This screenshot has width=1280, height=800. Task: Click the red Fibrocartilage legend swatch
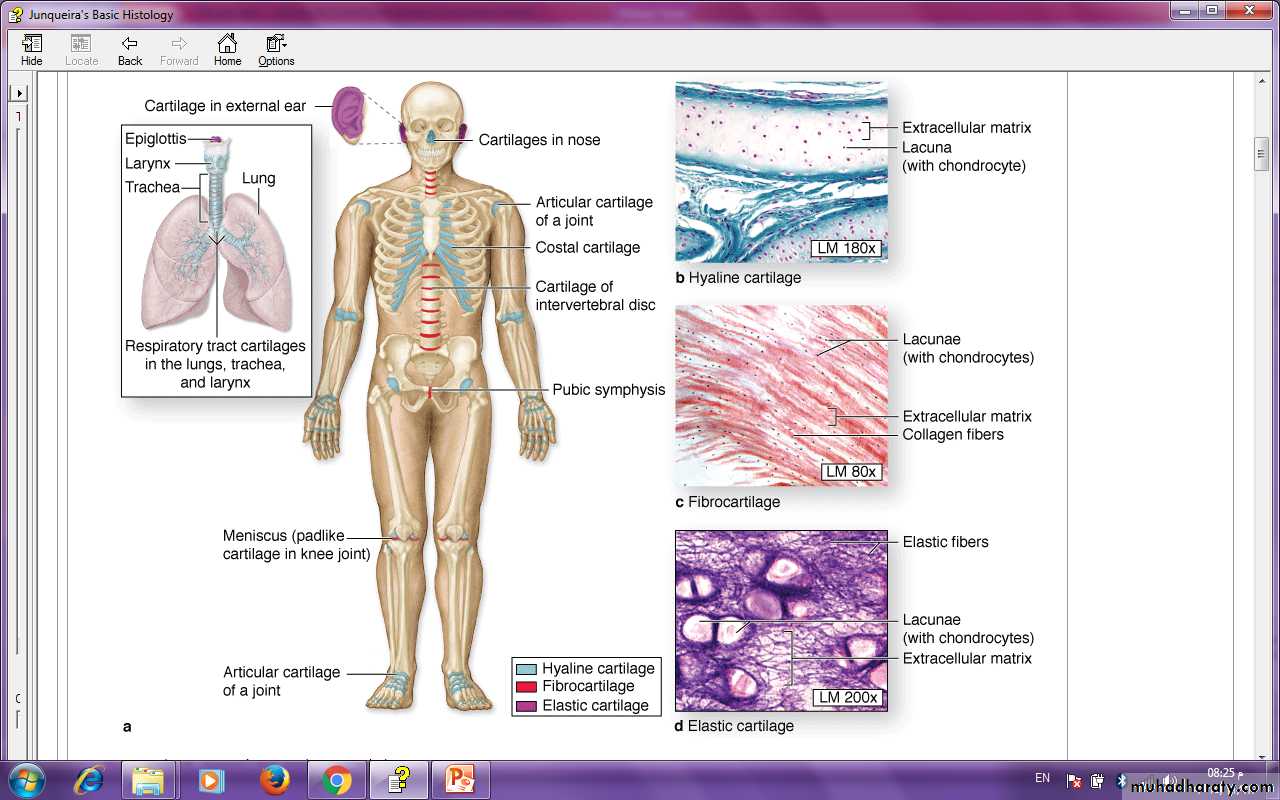(526, 687)
